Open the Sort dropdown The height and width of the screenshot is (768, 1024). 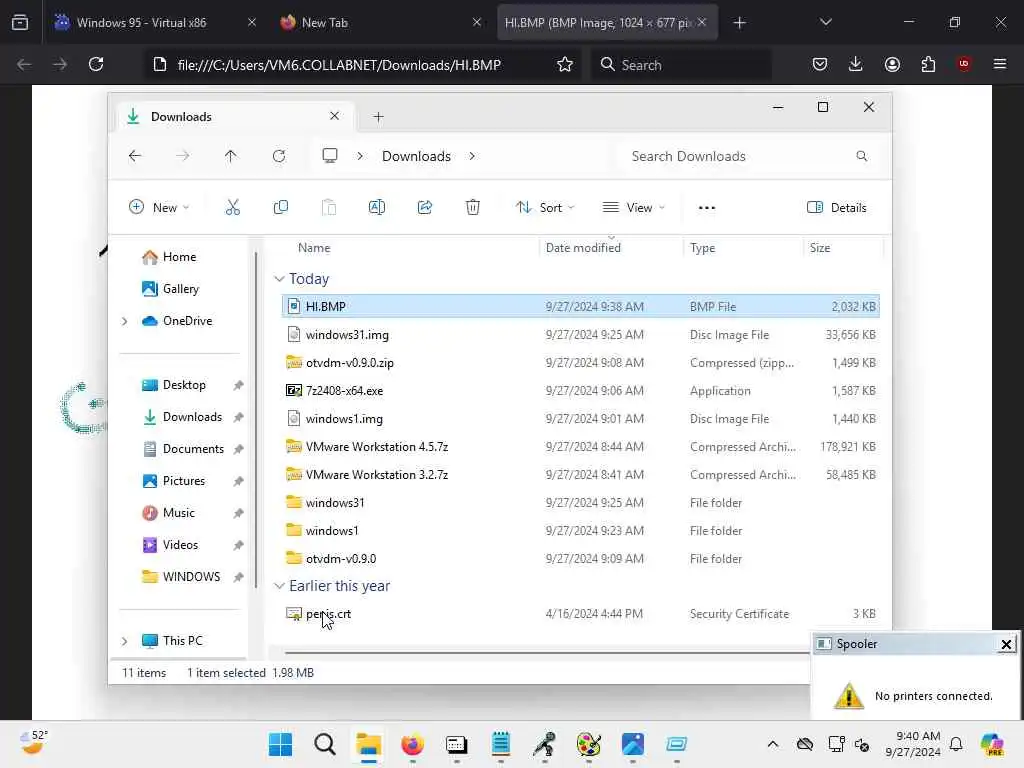tap(545, 208)
